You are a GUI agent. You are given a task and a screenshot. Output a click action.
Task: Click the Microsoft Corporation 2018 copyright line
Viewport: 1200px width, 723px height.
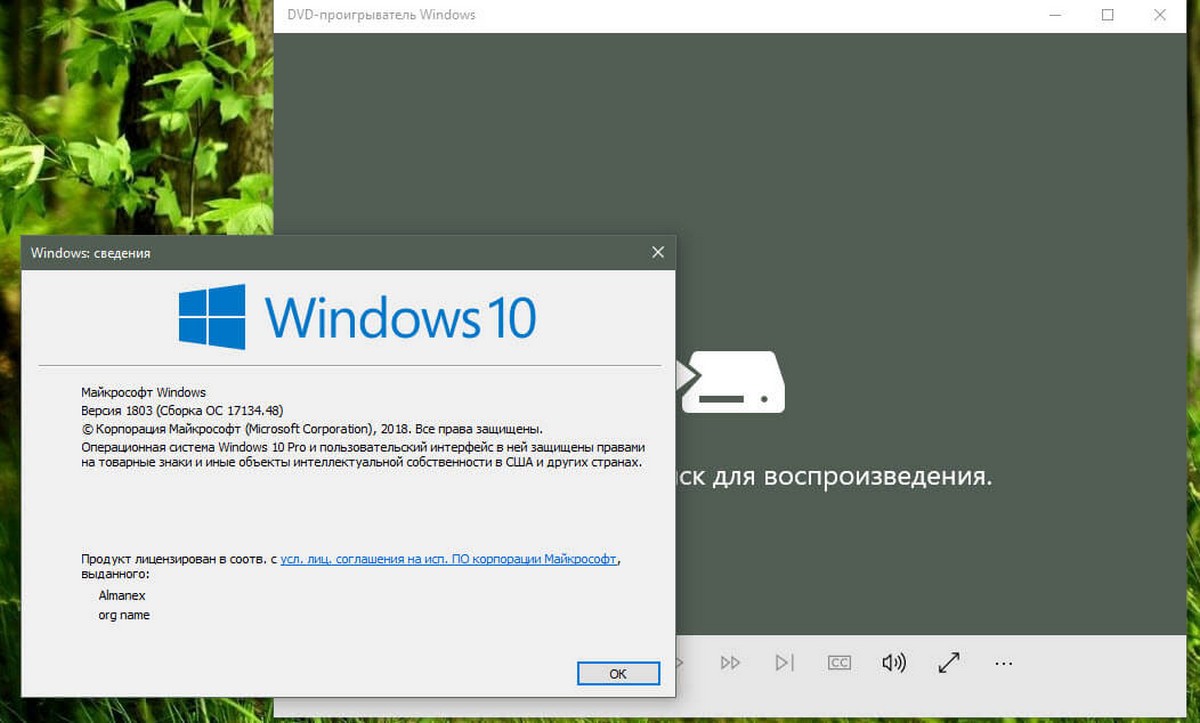coord(312,429)
